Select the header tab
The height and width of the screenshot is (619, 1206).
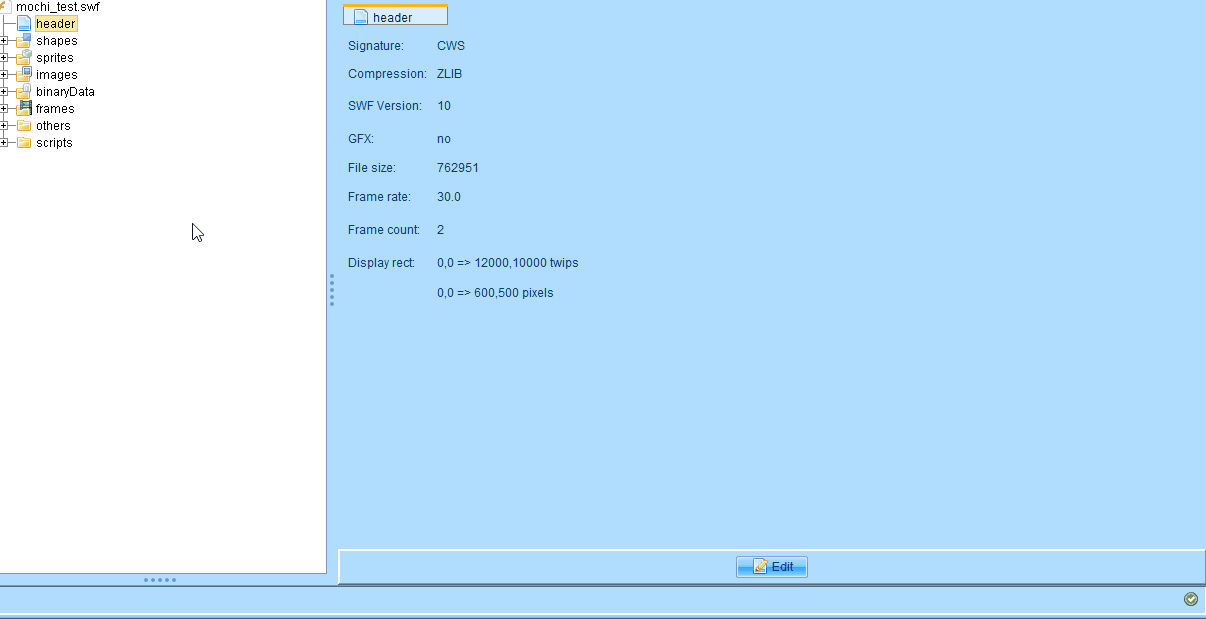coord(395,15)
